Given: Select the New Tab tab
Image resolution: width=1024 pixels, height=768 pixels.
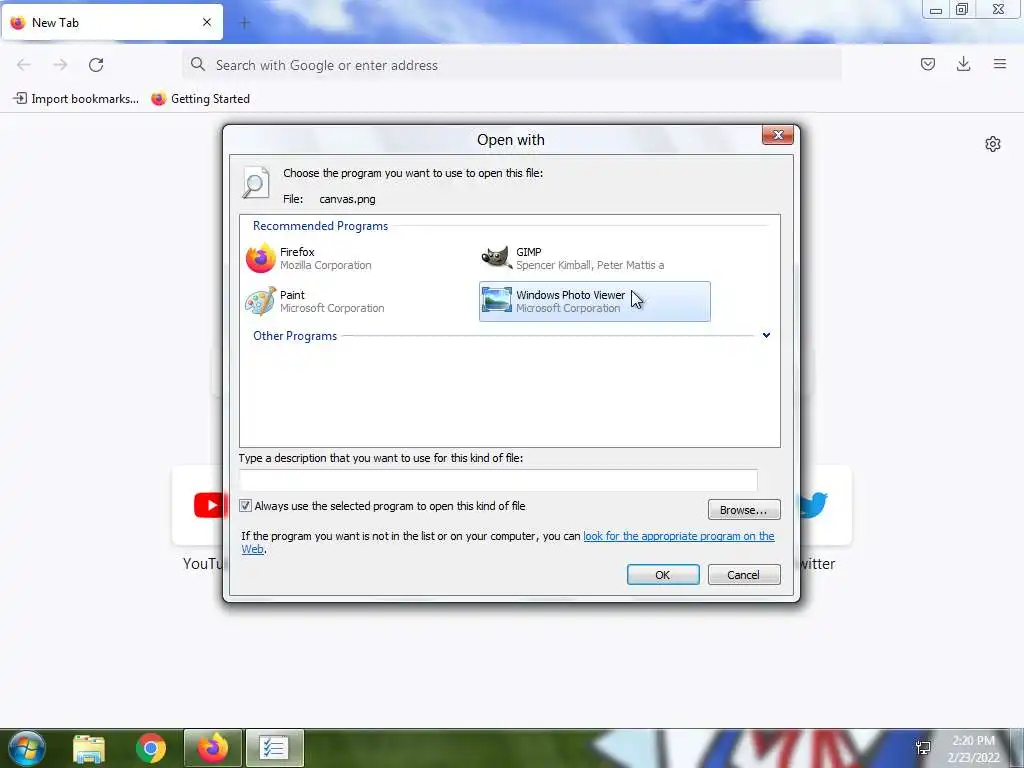Looking at the screenshot, I should 112,22.
